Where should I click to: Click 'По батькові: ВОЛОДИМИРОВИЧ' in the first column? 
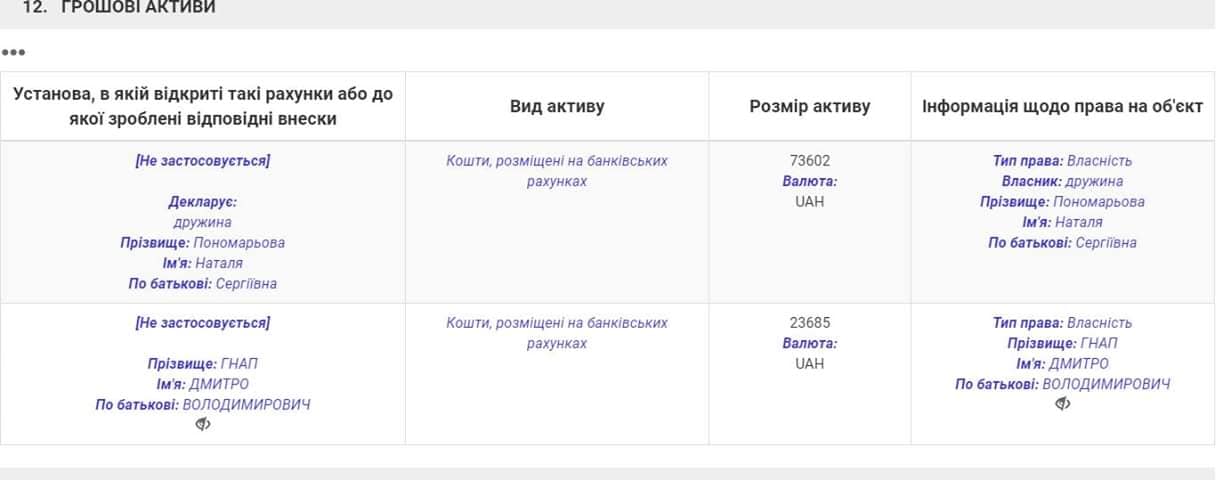click(x=203, y=405)
